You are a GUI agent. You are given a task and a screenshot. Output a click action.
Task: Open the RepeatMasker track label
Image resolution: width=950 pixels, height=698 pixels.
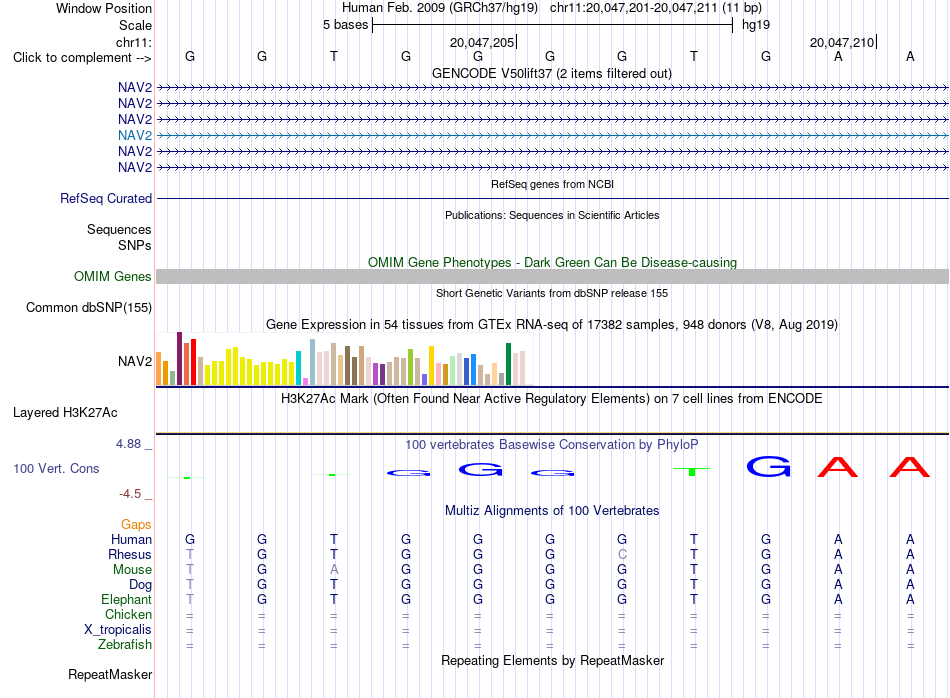click(110, 674)
